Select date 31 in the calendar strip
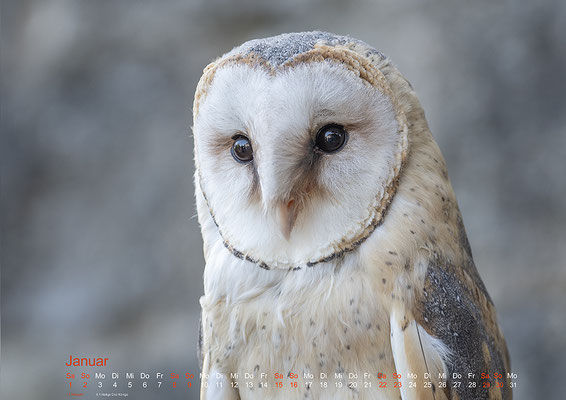This screenshot has width=566, height=400. point(513,385)
